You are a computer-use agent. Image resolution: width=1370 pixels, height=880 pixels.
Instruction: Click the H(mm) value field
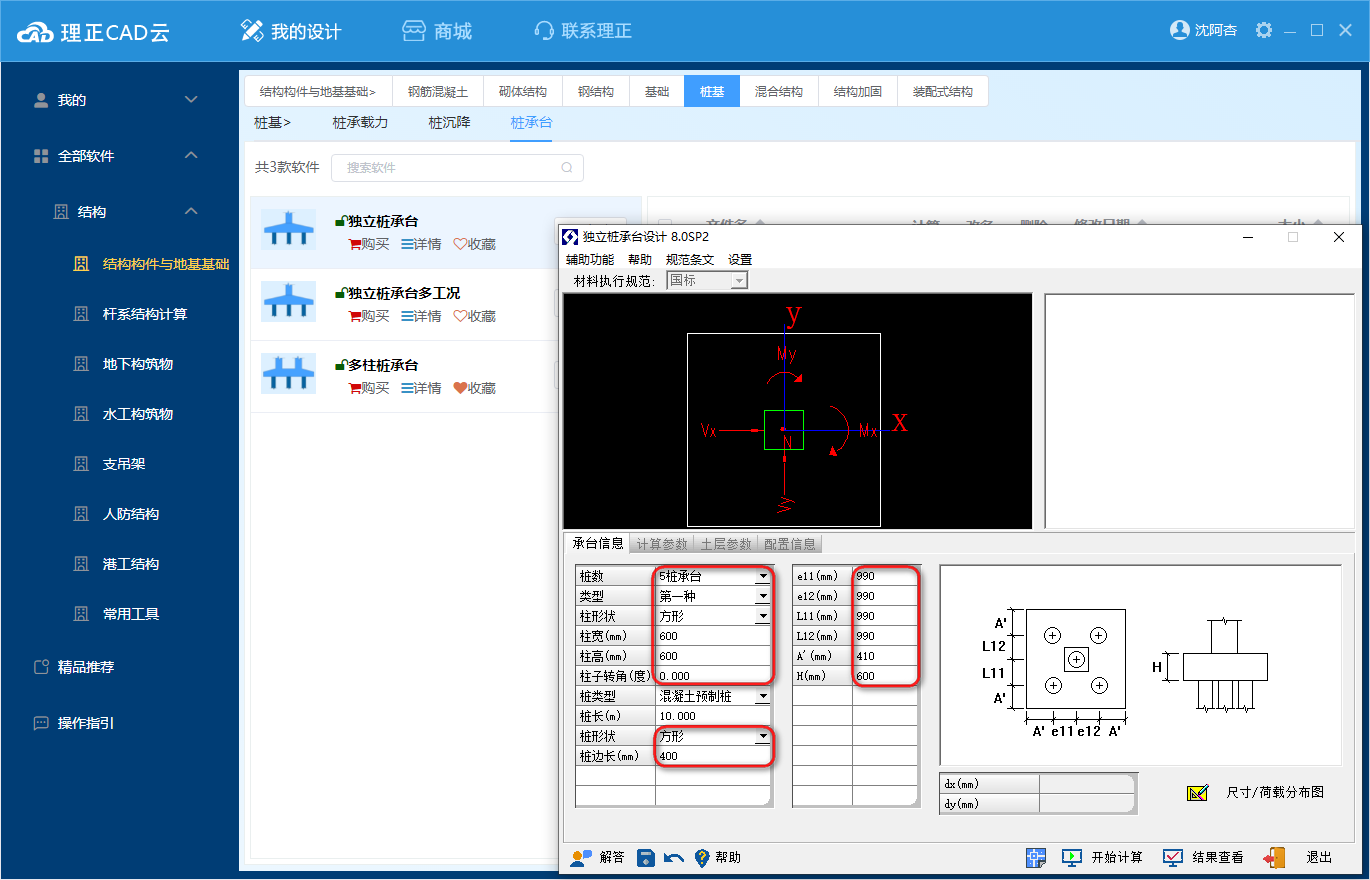click(885, 677)
